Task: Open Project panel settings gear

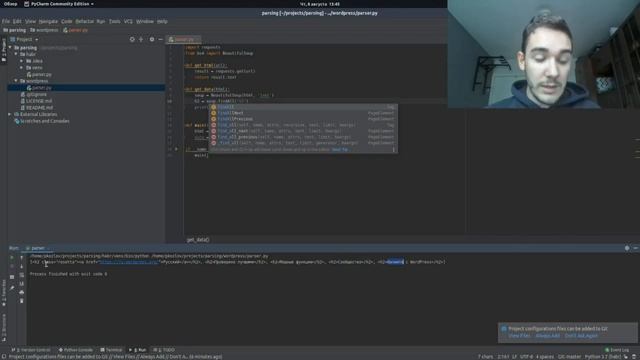Action: (152, 39)
